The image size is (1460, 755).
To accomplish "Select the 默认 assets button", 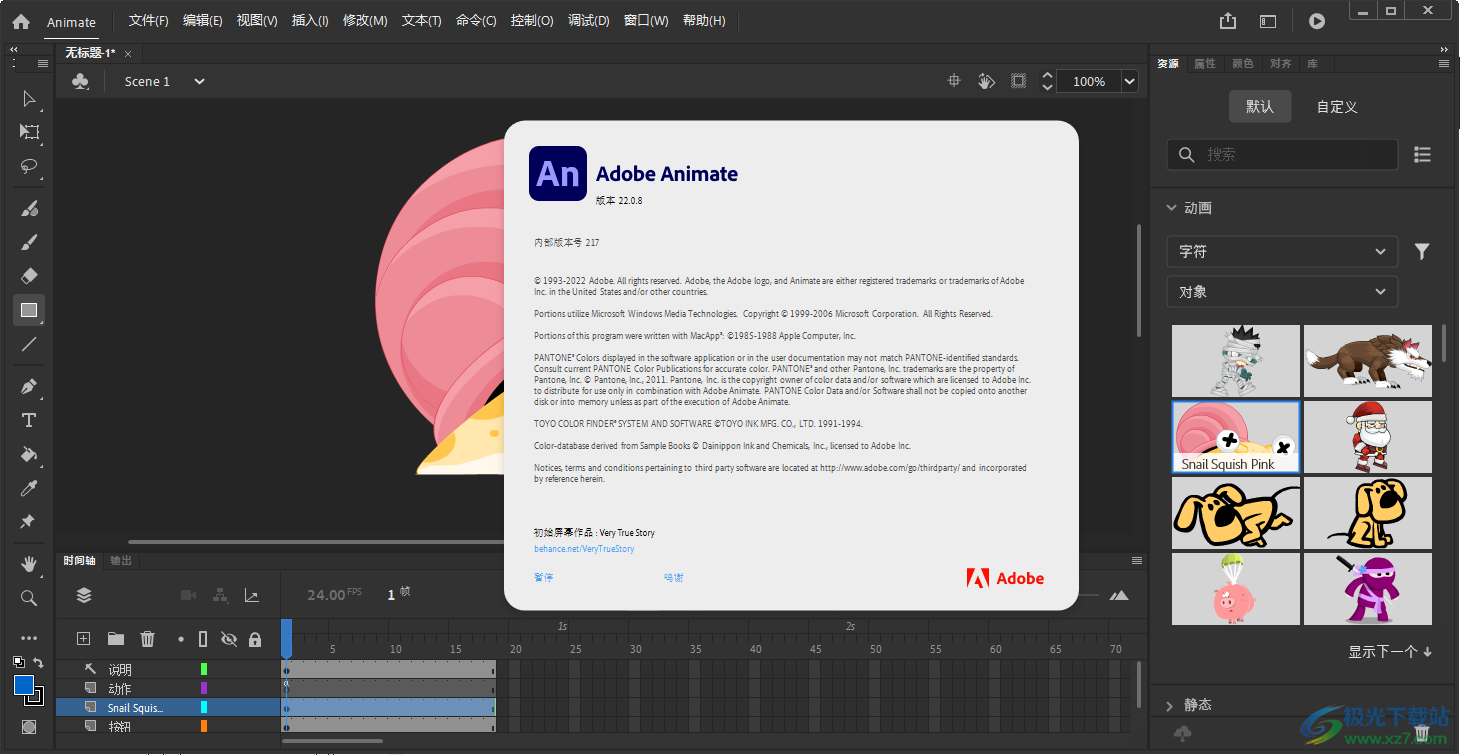I will coord(1260,106).
